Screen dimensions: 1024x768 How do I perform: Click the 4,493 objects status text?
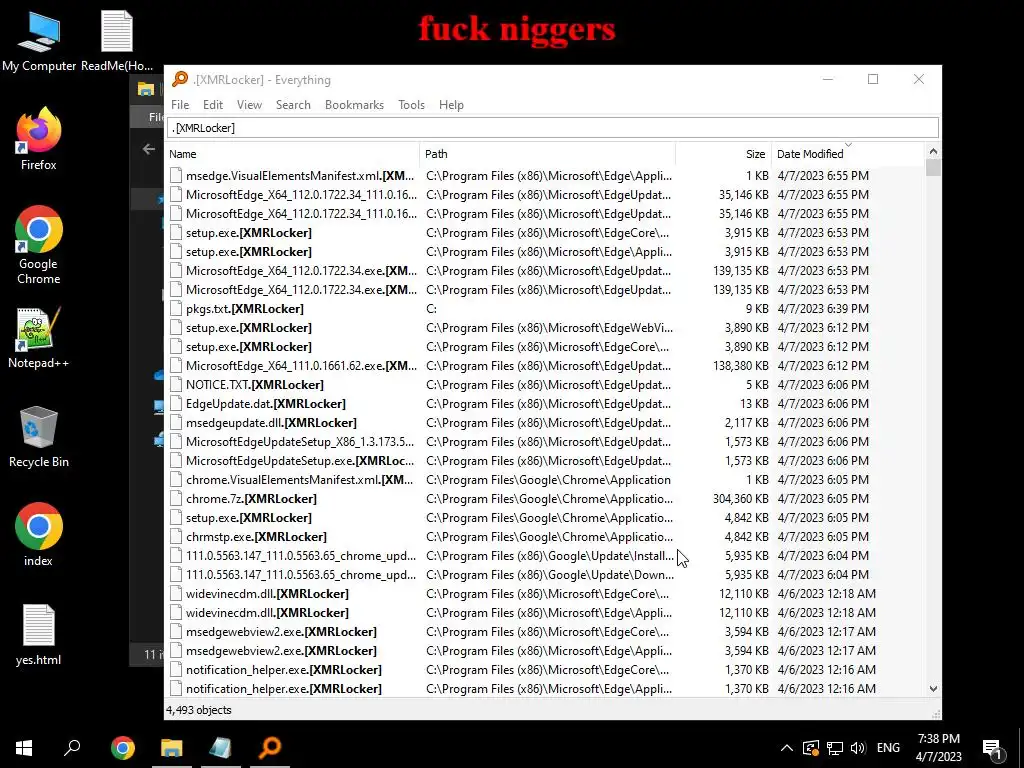click(199, 710)
